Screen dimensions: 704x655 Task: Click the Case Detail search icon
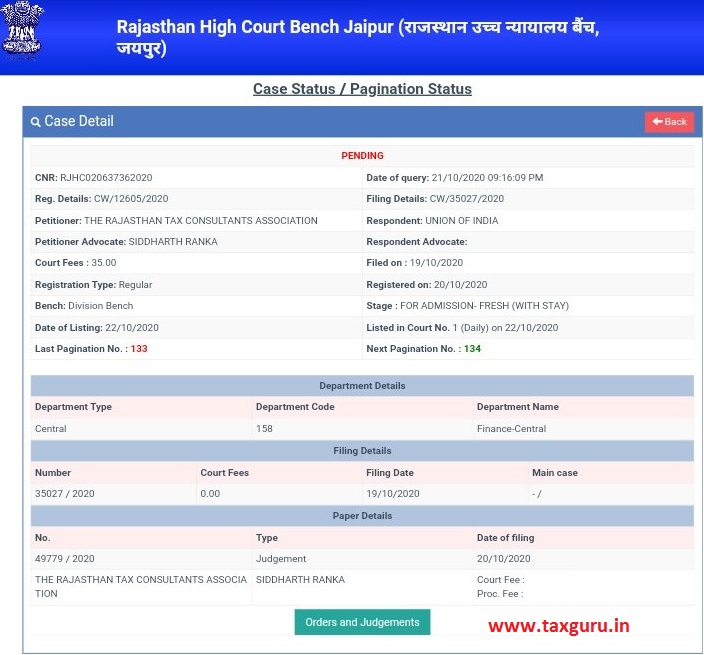pyautogui.click(x=35, y=122)
